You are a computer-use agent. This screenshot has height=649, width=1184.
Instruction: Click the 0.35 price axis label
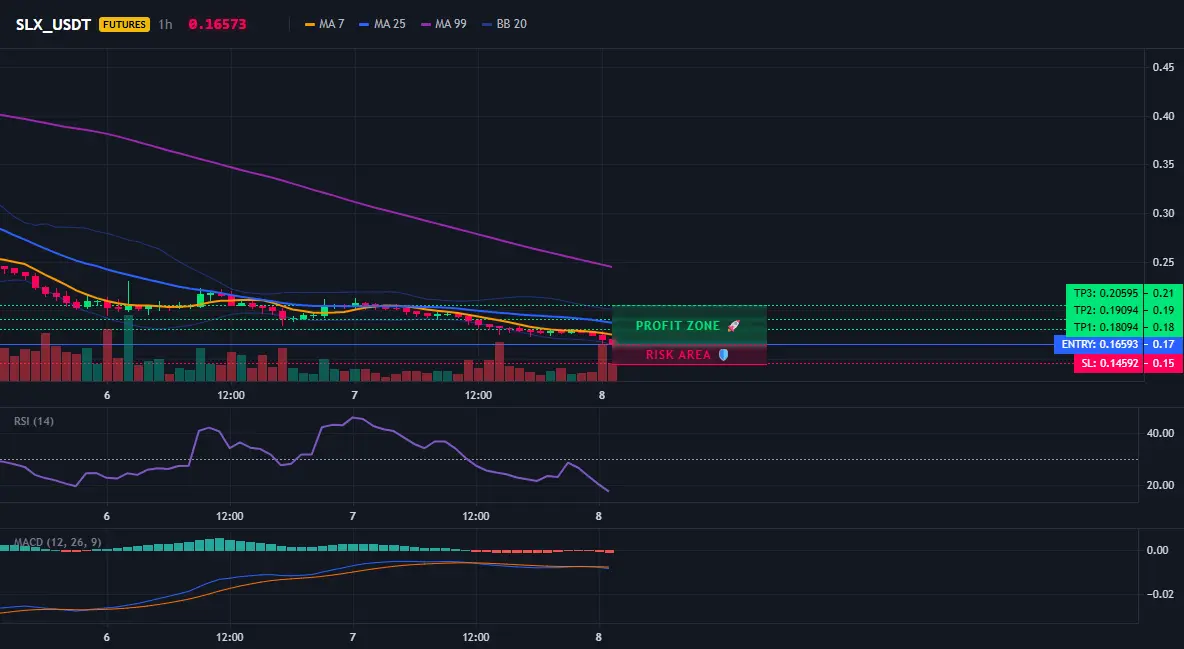1163,165
